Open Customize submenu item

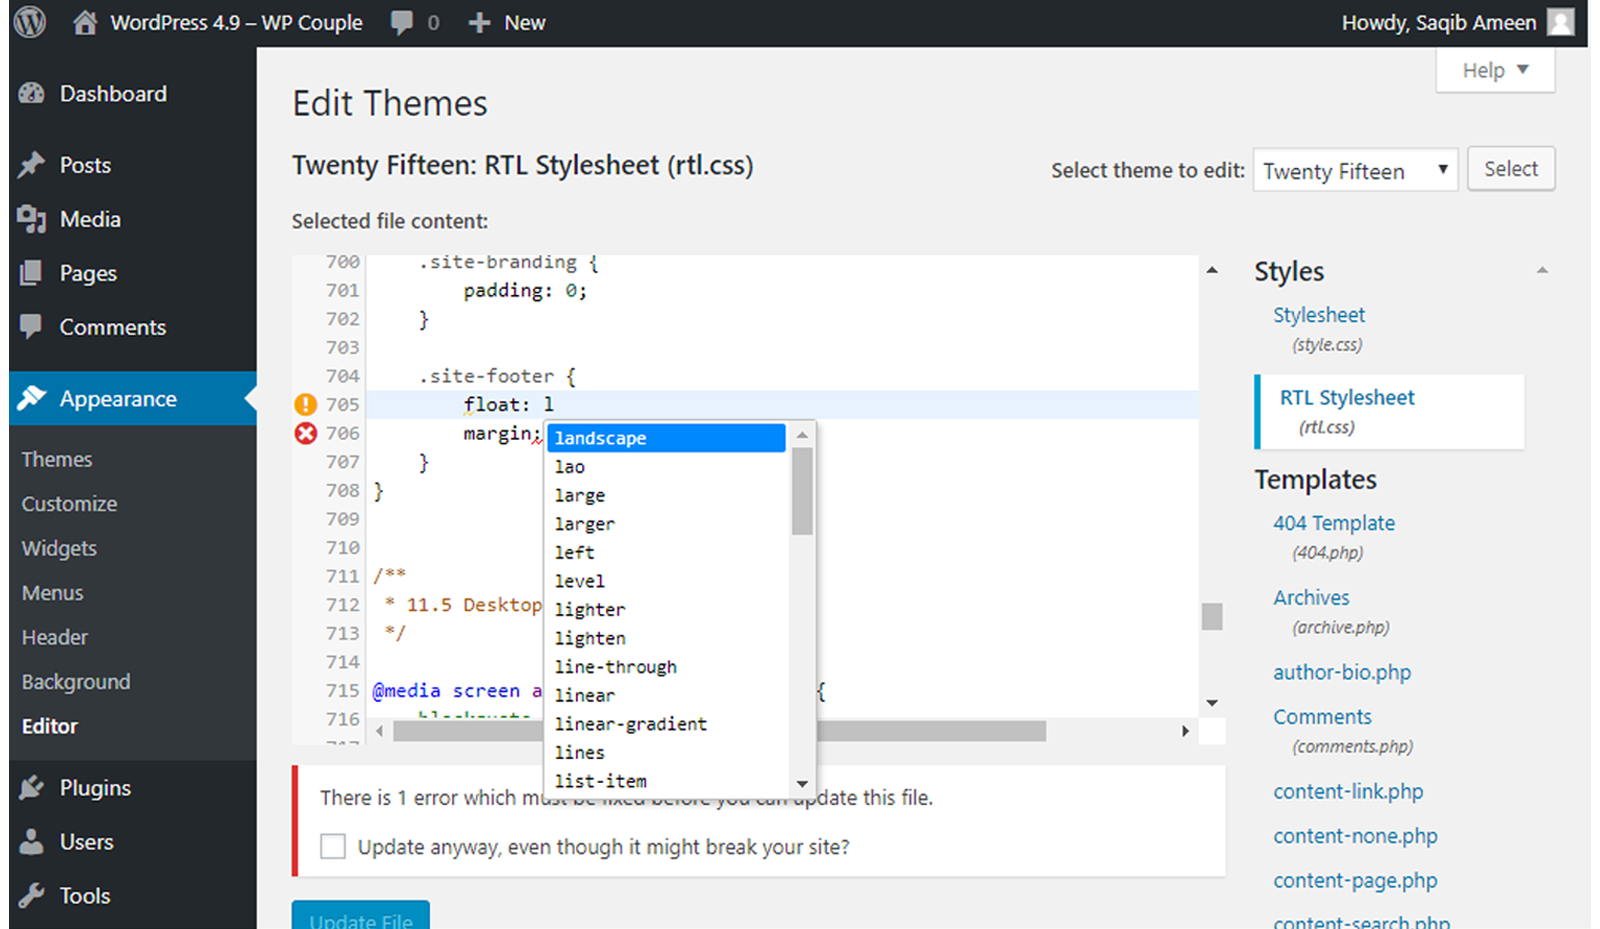(69, 504)
